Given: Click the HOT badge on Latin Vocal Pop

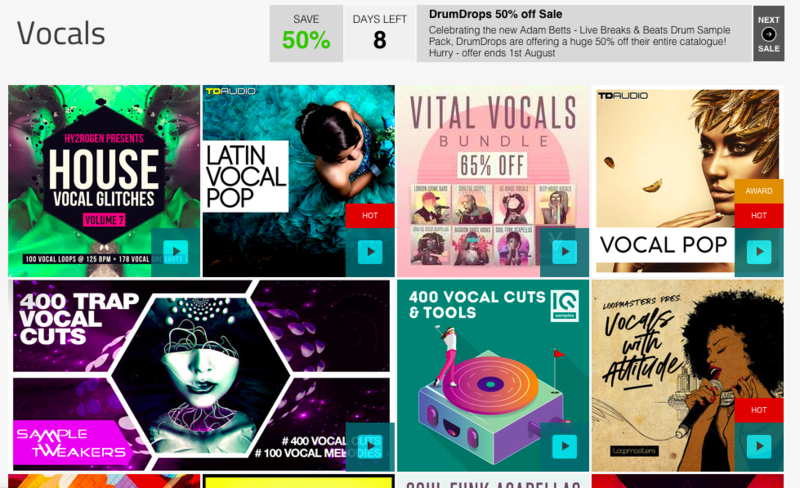Looking at the screenshot, I should pos(370,215).
